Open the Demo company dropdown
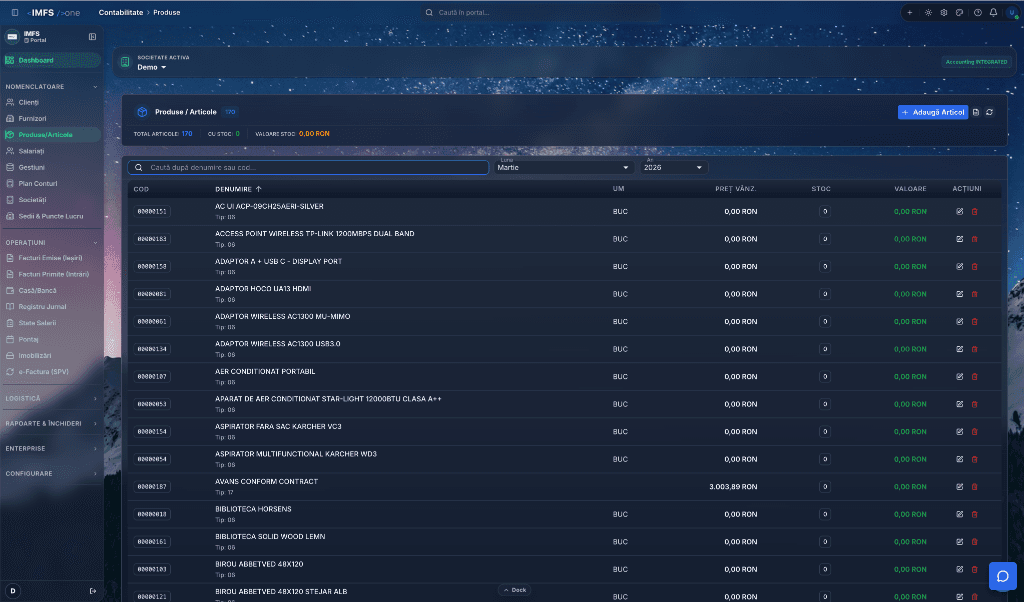 coord(152,67)
